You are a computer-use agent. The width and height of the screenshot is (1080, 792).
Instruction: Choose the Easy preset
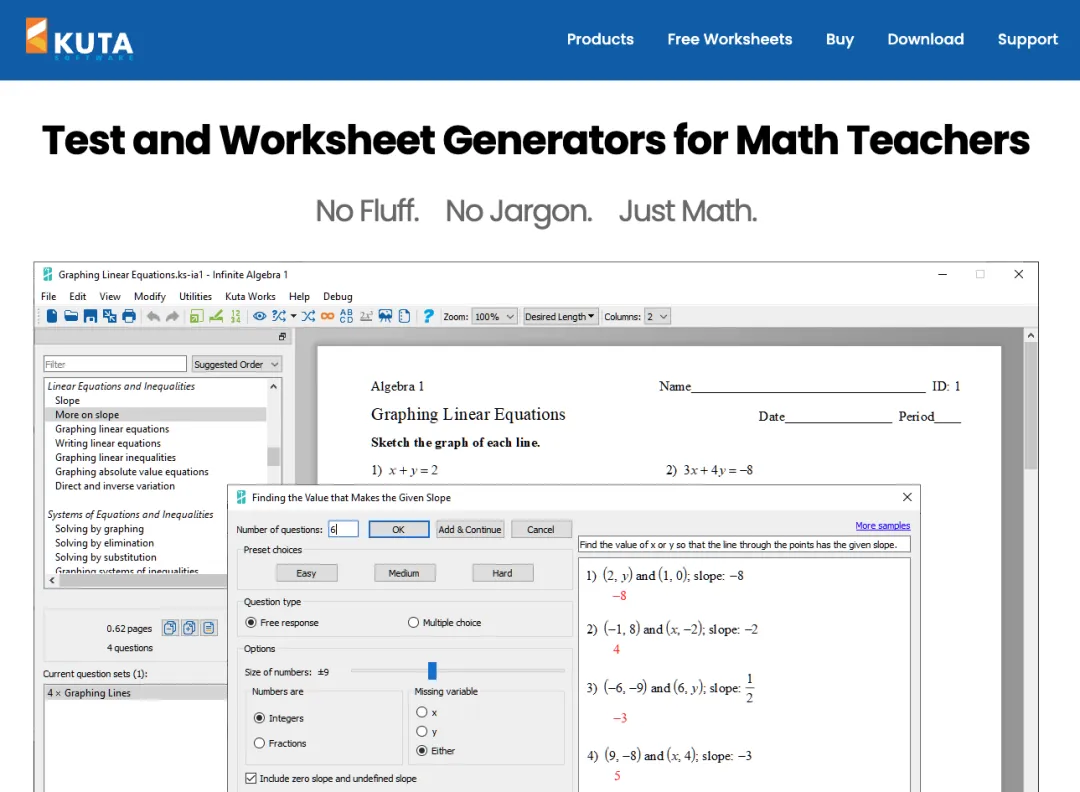click(x=307, y=573)
